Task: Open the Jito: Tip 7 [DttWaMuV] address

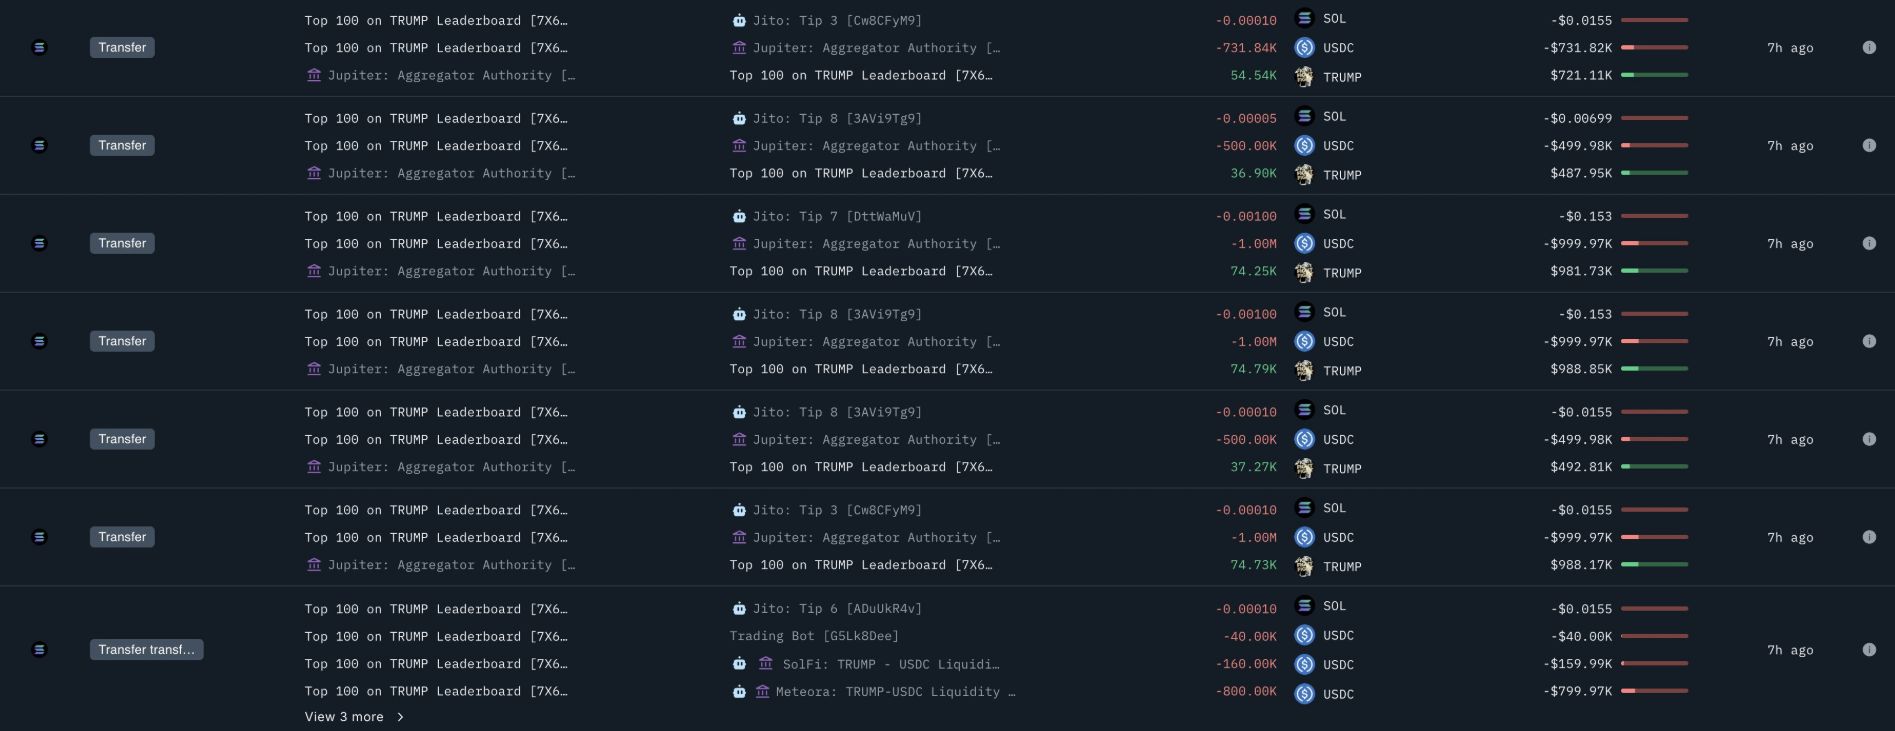Action: pos(837,217)
